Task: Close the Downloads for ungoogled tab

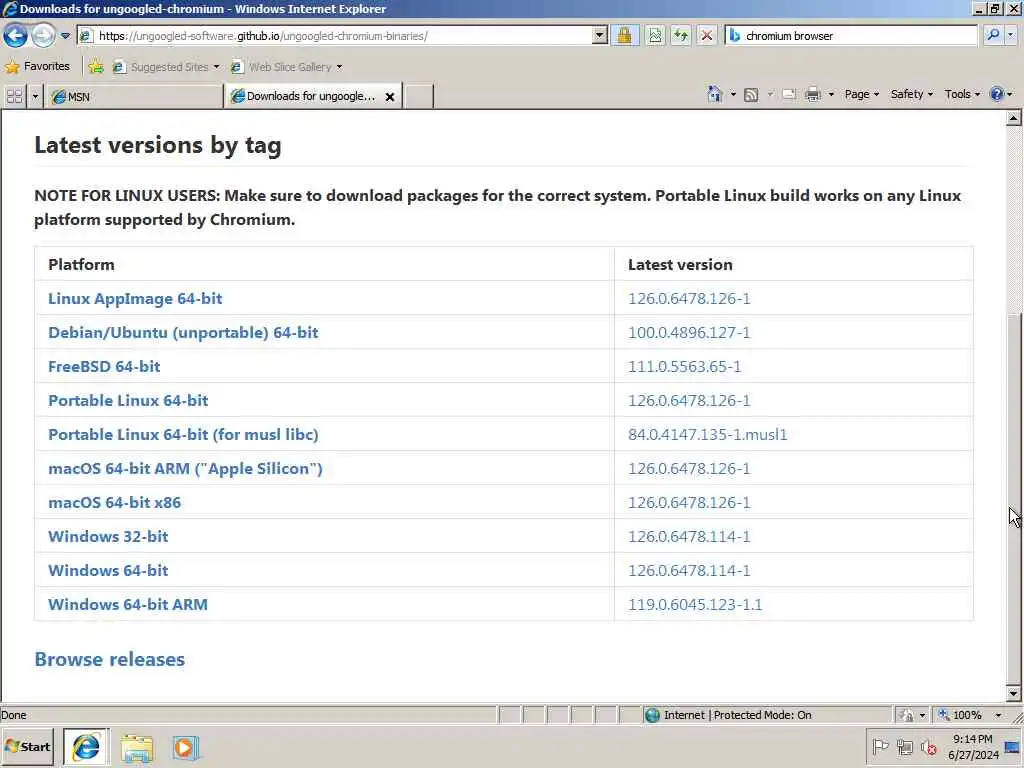Action: (x=390, y=97)
